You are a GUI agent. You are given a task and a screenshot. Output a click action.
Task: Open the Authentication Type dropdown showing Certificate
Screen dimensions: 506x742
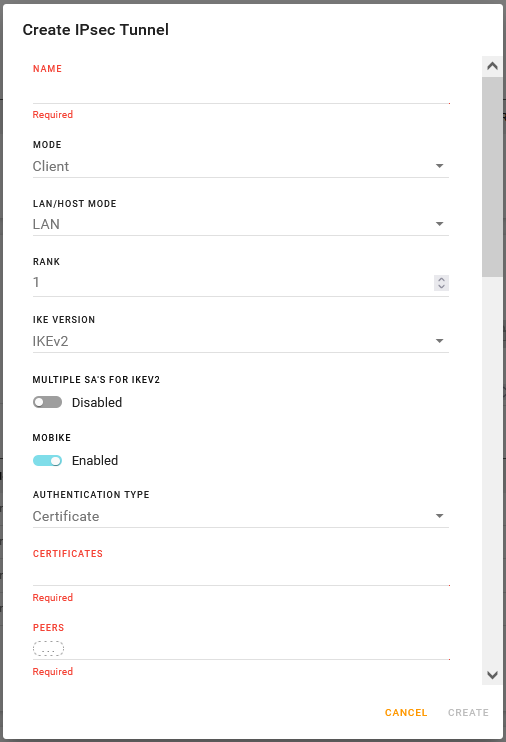pos(240,516)
